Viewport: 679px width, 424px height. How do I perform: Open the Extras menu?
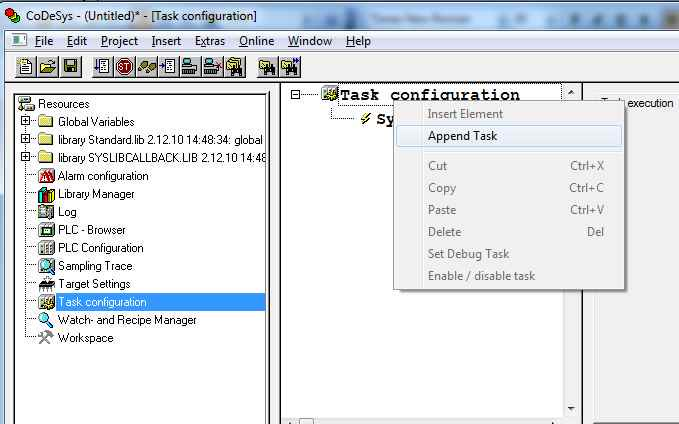point(210,41)
